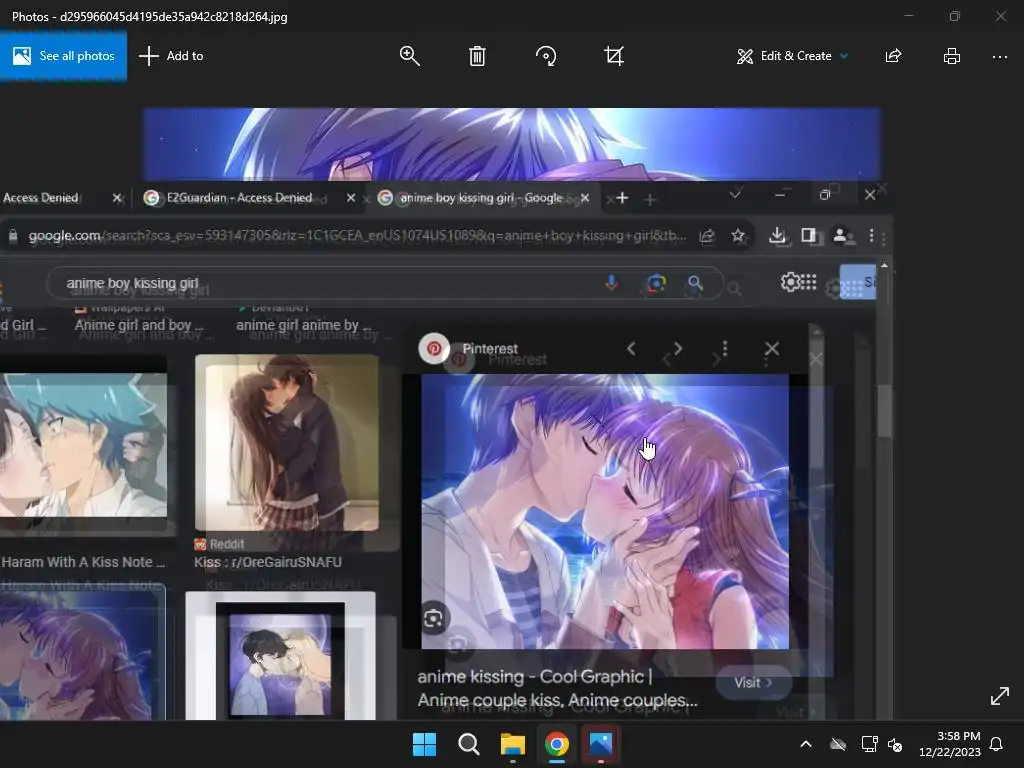
Task: Open File Explorer from the taskbar
Action: pos(513,744)
